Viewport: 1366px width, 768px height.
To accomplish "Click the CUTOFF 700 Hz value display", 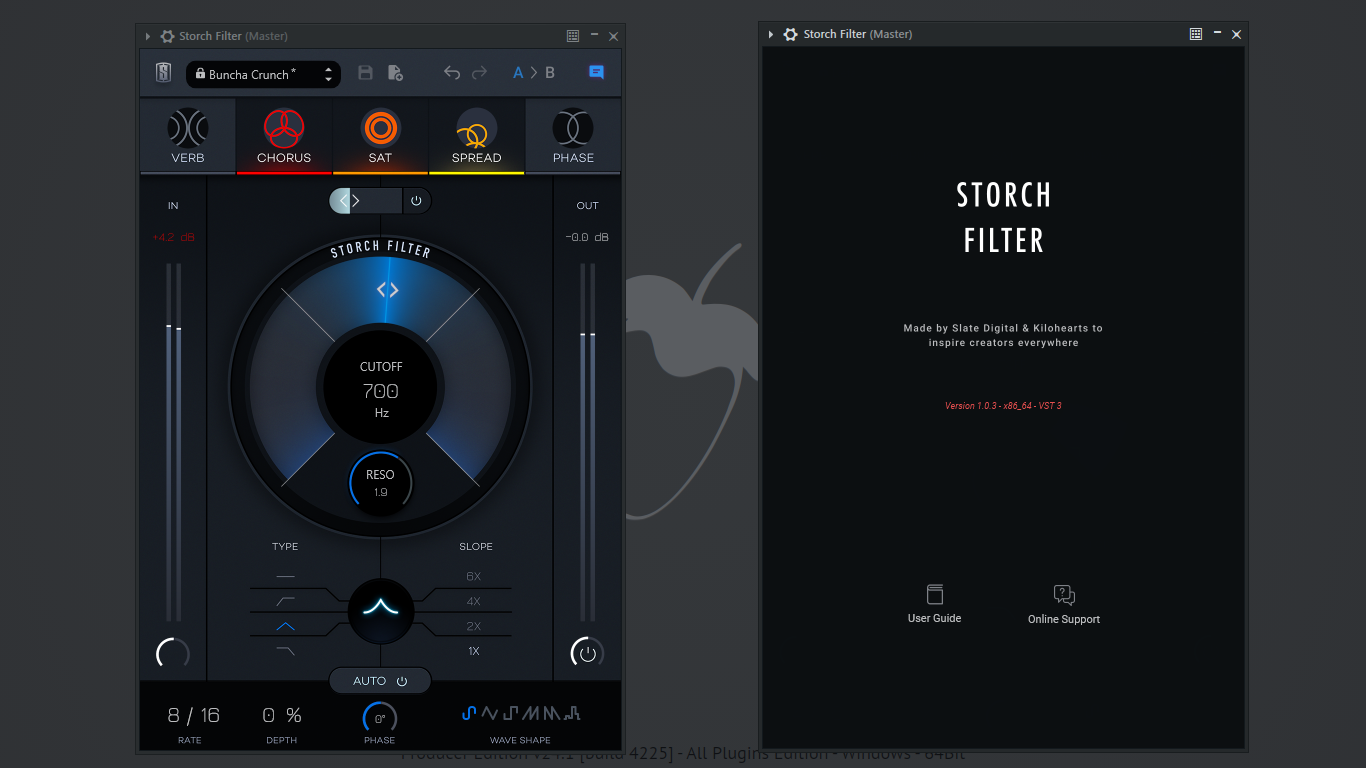I will point(381,390).
